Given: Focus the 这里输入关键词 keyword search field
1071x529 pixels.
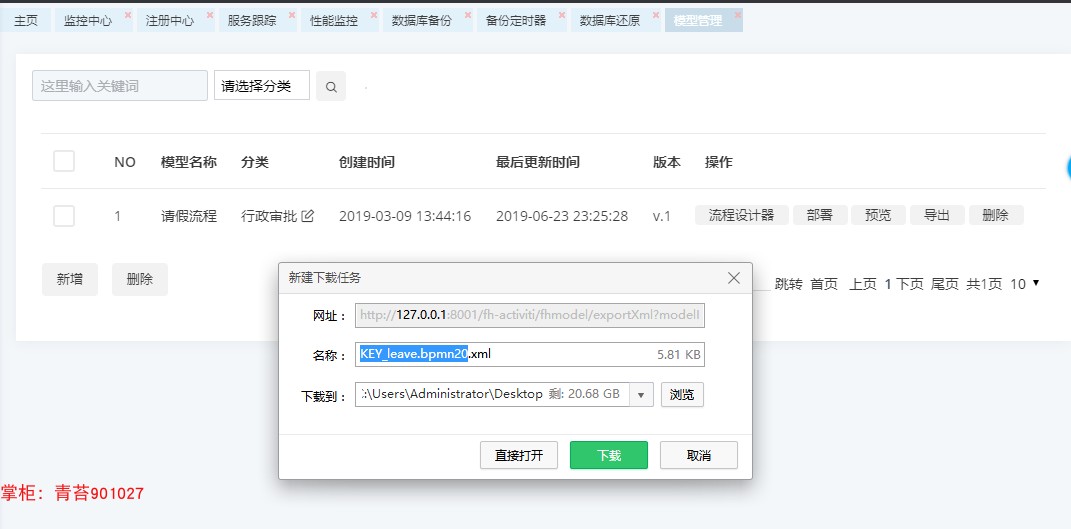Looking at the screenshot, I should click(120, 86).
